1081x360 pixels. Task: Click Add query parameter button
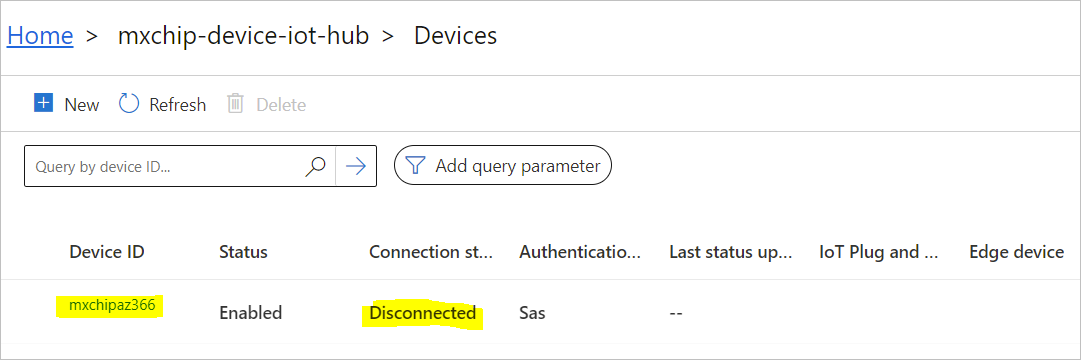click(503, 166)
